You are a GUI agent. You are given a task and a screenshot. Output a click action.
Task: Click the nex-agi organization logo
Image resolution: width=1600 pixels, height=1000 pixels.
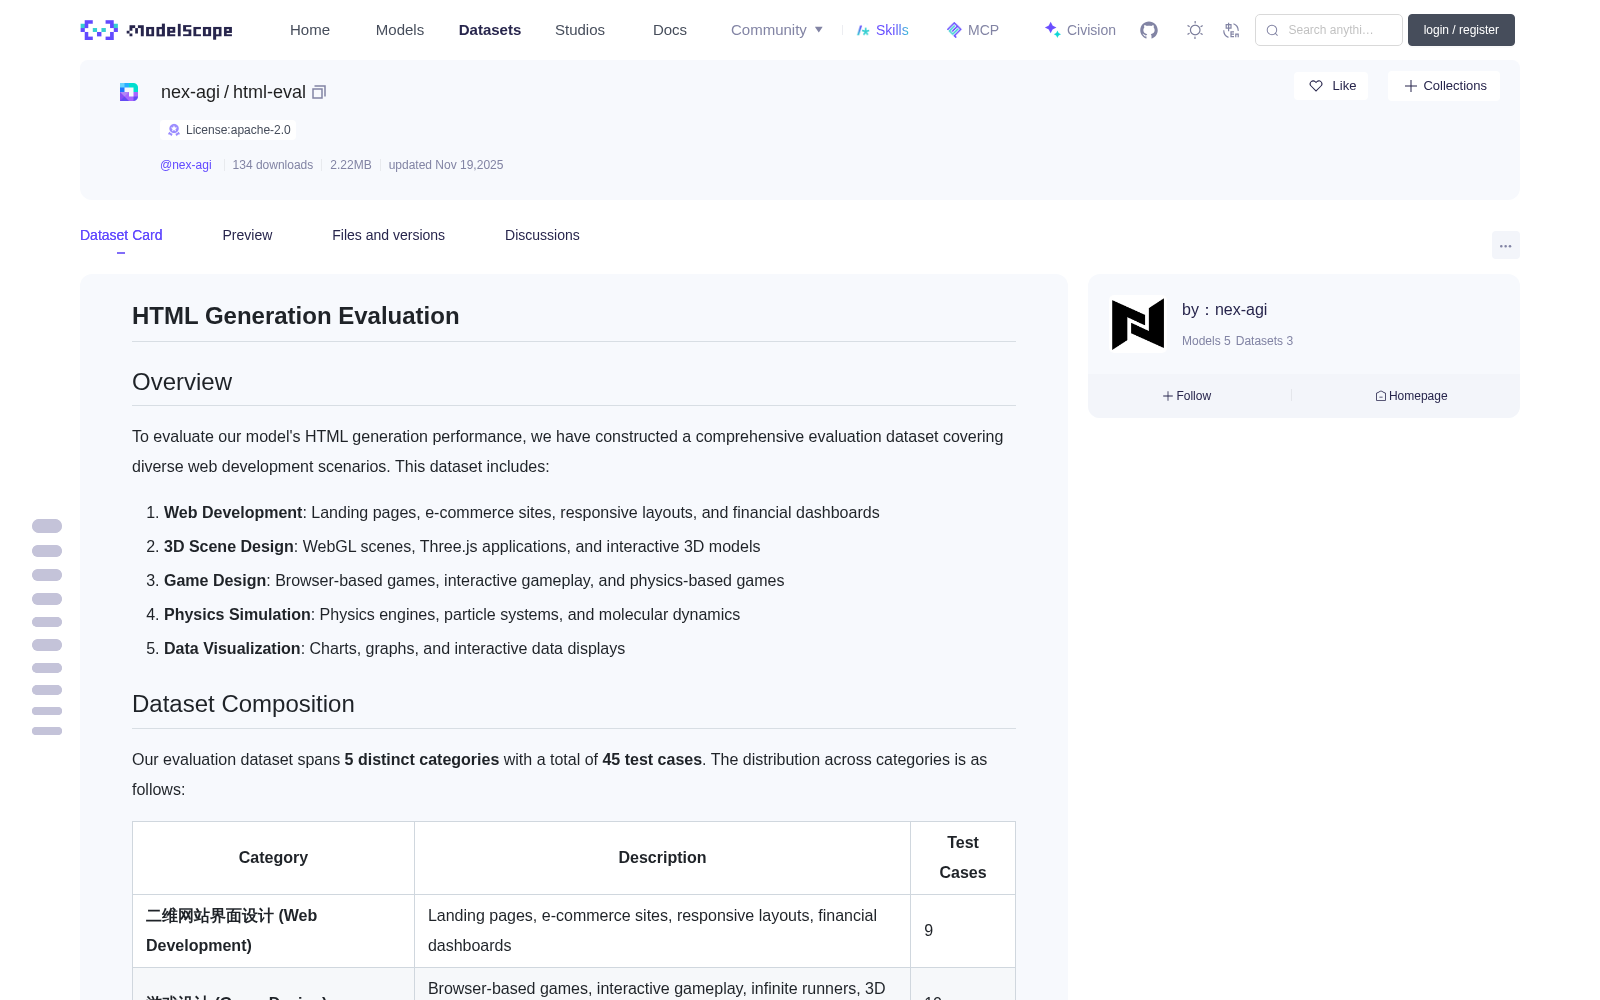click(1138, 324)
